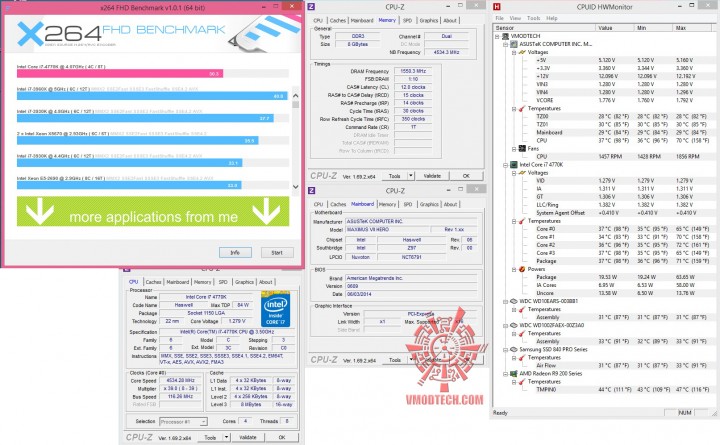Switch to Caches tab in CPU-Z Mainboard window
The height and width of the screenshot is (445, 720).
click(338, 204)
